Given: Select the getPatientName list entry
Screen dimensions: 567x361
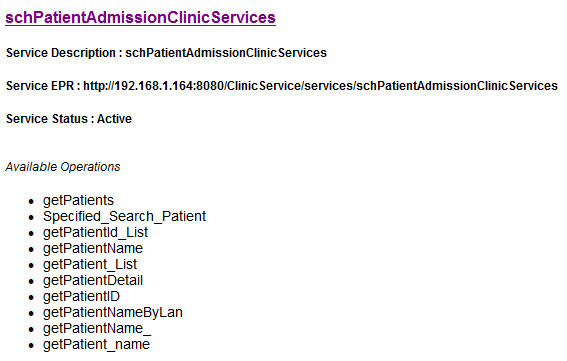Looking at the screenshot, I should tap(93, 249).
